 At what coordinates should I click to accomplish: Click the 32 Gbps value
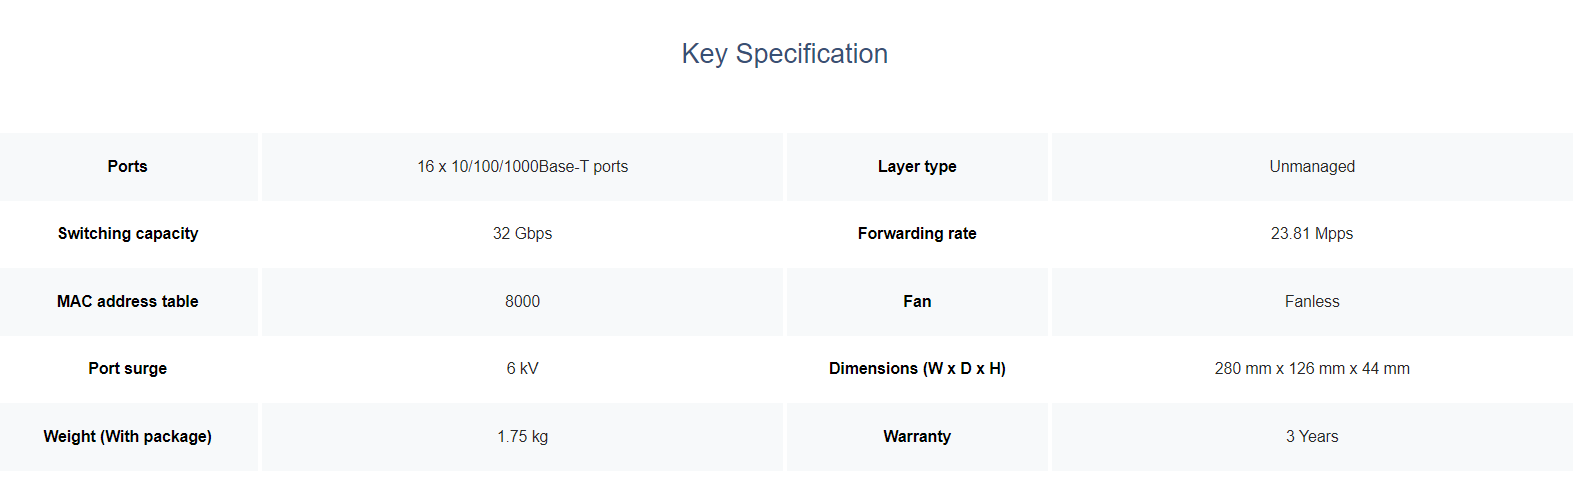click(x=523, y=234)
